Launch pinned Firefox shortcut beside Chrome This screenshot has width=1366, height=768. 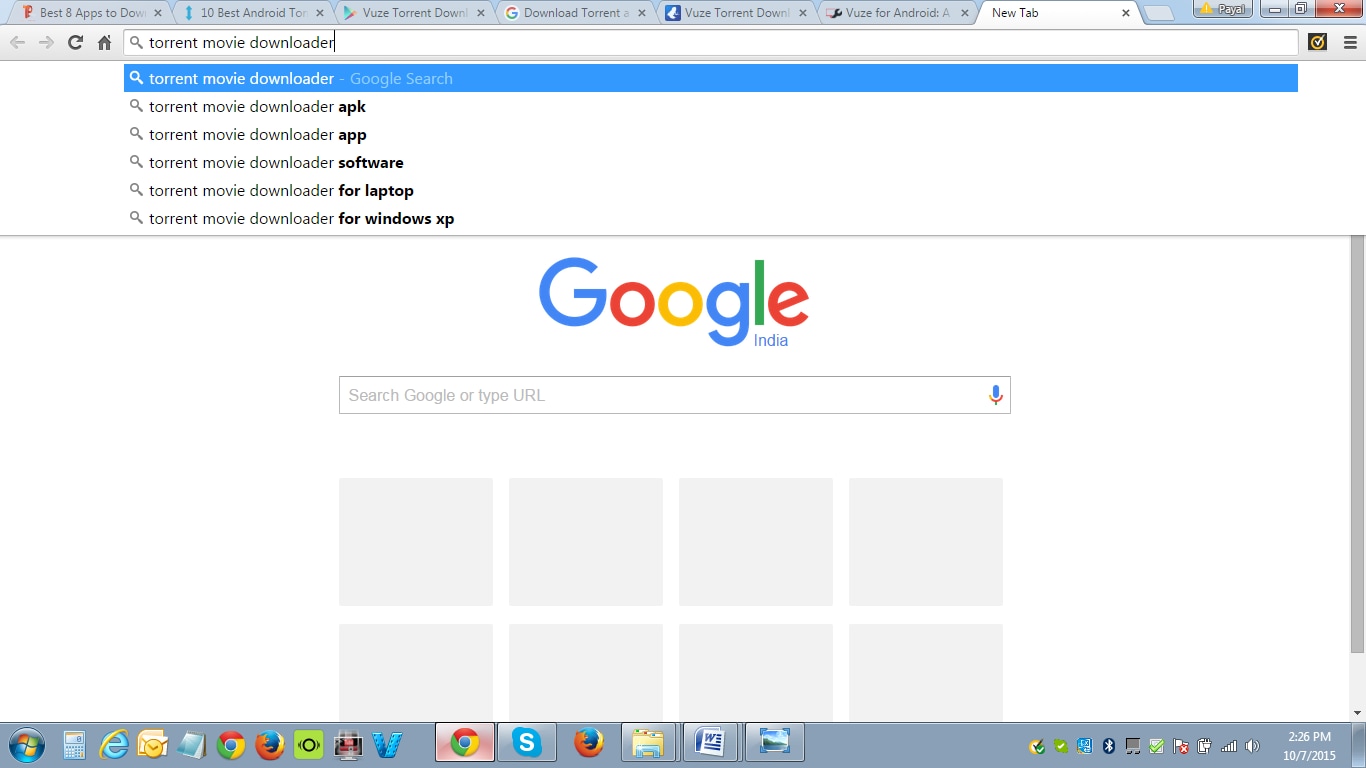[x=269, y=745]
